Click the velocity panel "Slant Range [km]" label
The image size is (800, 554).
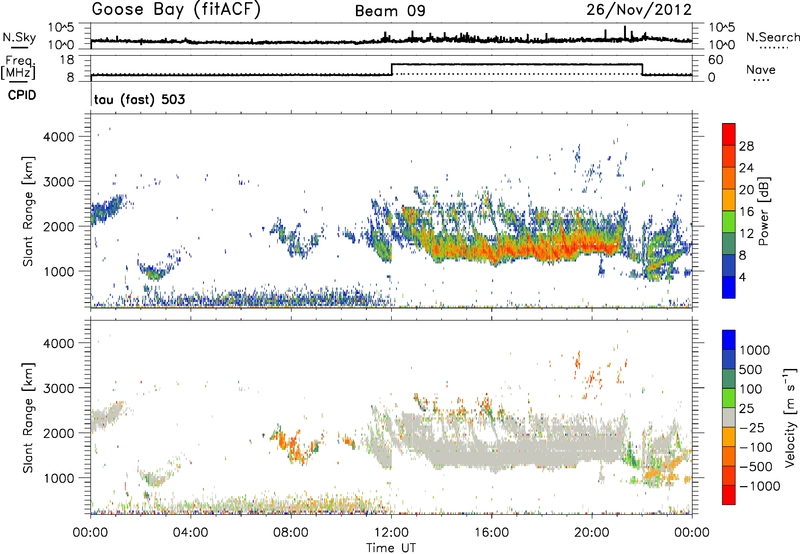[28, 417]
